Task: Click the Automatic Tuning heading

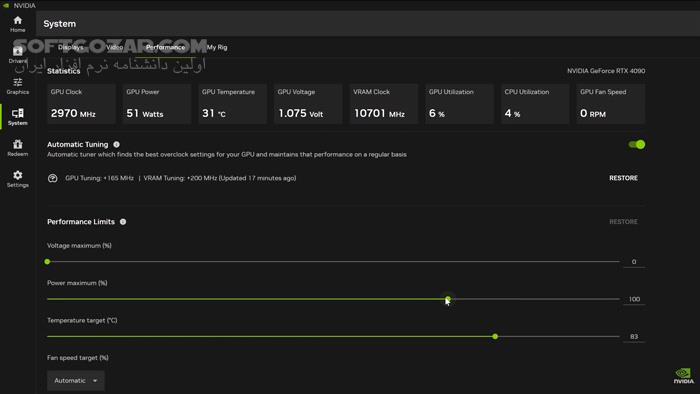Action: 78,145
